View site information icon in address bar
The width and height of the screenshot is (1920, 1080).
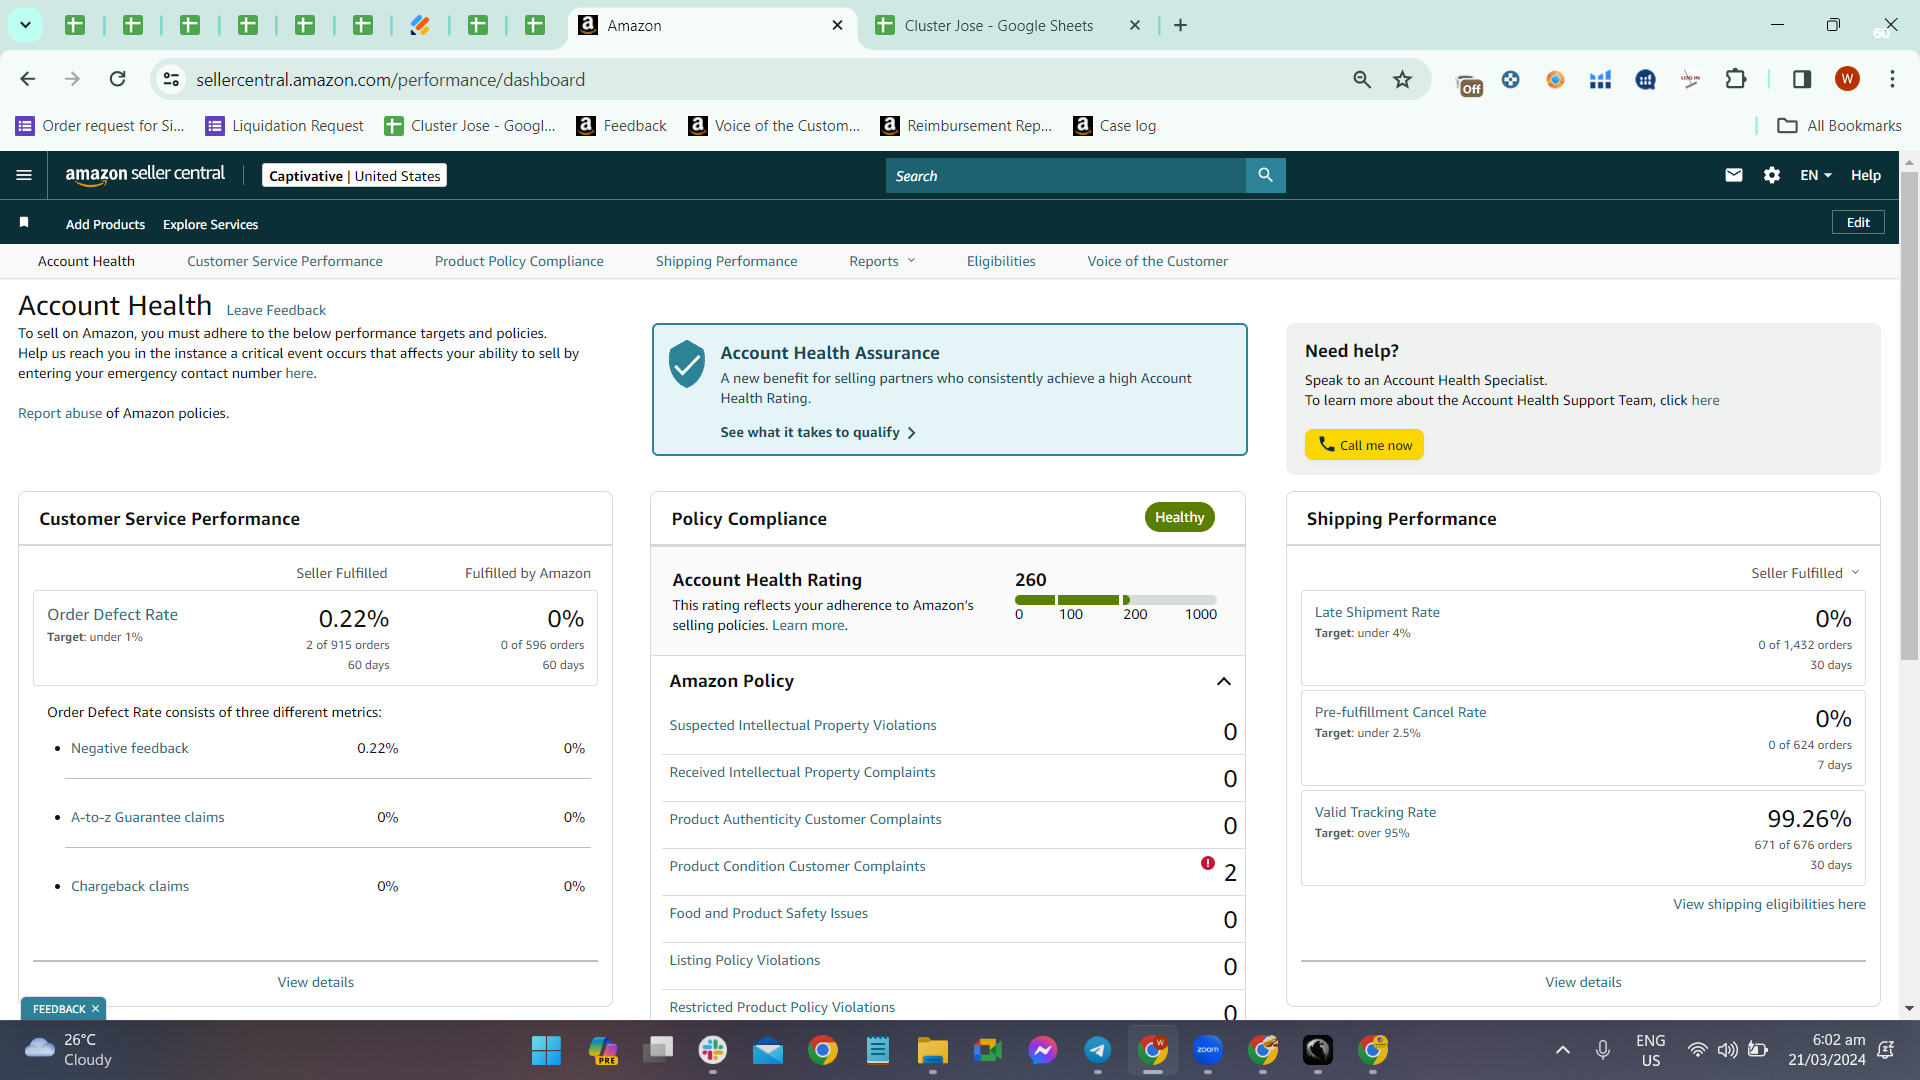coord(172,79)
